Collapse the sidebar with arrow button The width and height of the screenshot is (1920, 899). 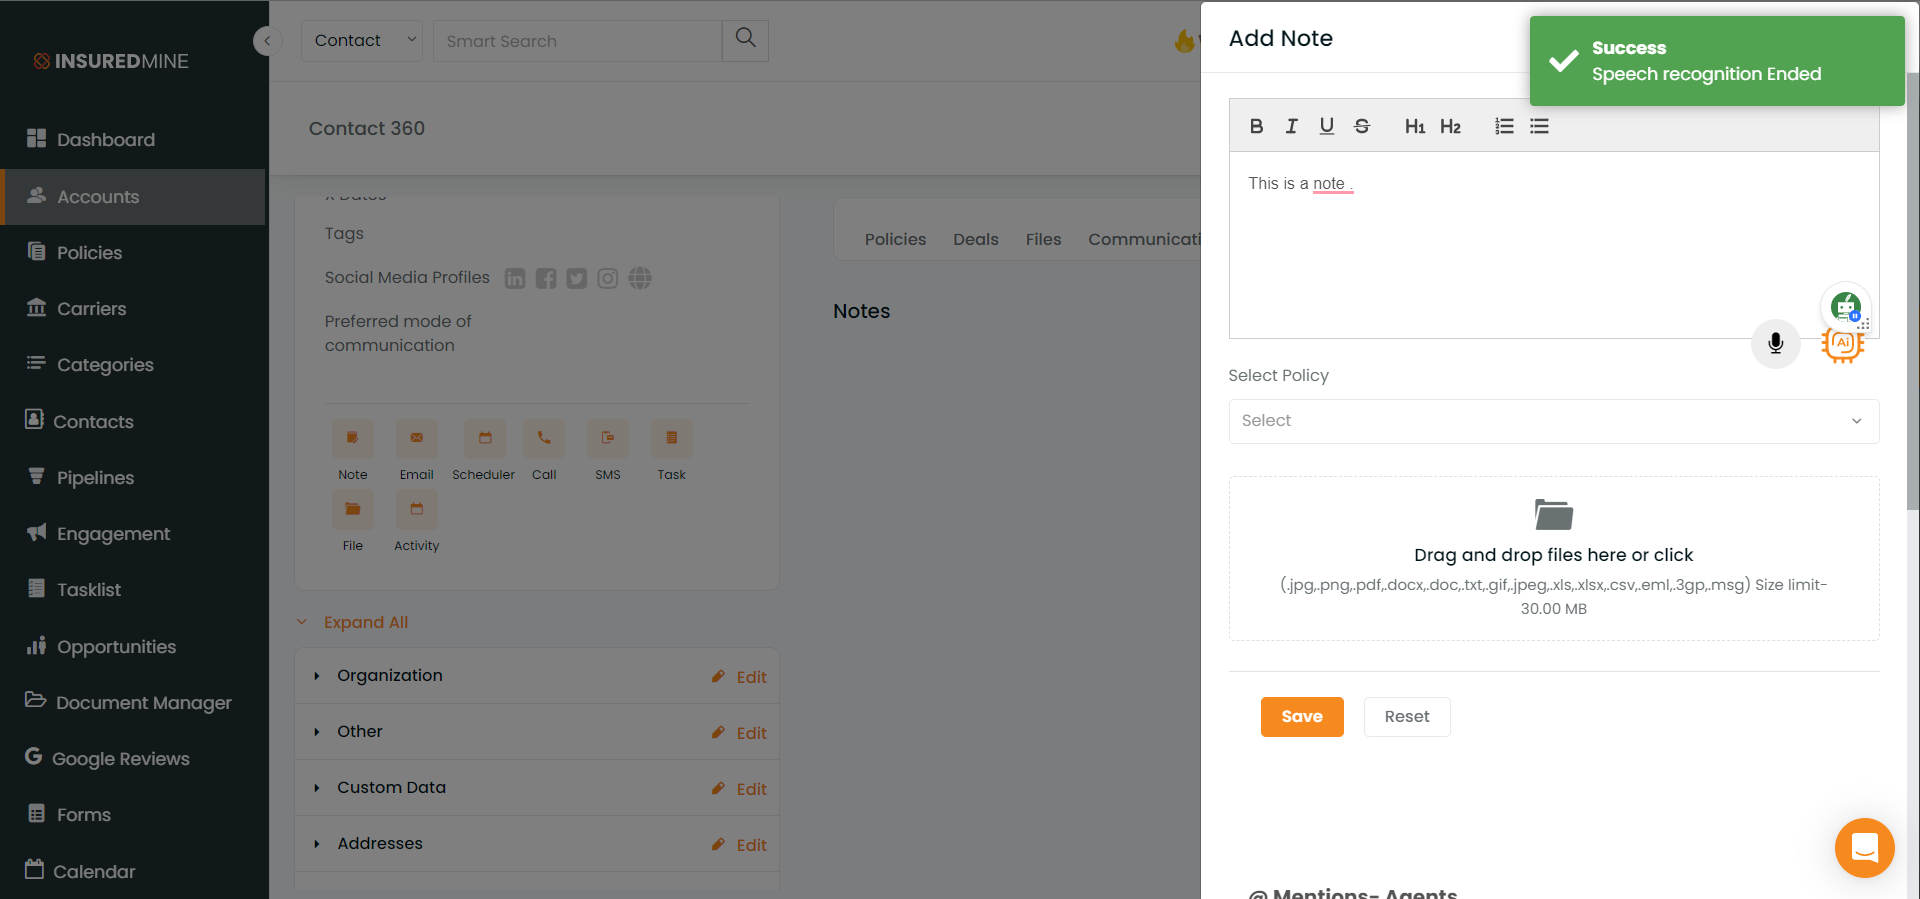click(x=267, y=41)
